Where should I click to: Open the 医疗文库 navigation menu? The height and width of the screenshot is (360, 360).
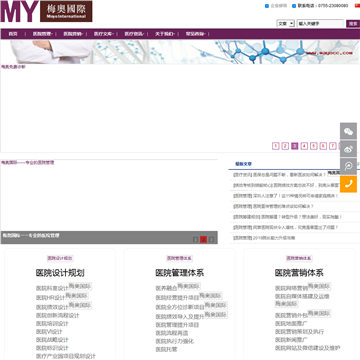coord(104,34)
